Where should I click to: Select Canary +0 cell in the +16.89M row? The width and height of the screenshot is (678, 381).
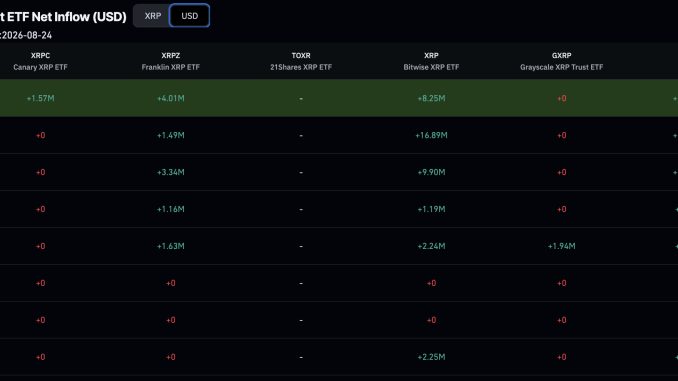[40, 135]
